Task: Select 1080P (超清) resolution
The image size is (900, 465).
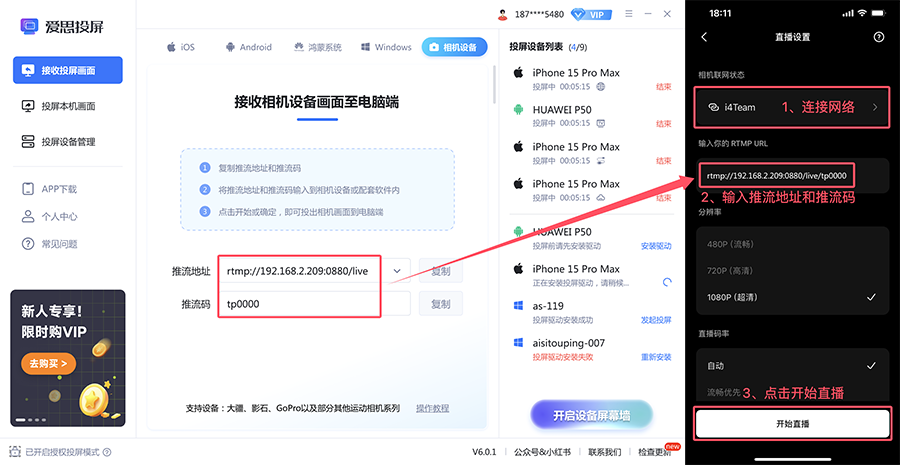Action: pyautogui.click(x=793, y=297)
